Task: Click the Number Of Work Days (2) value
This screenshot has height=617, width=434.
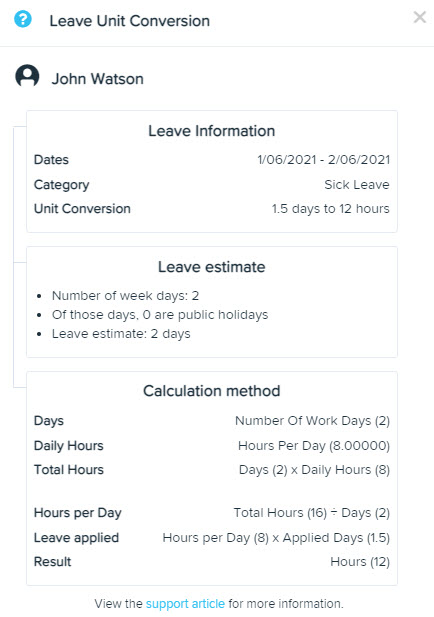Action: coord(312,421)
